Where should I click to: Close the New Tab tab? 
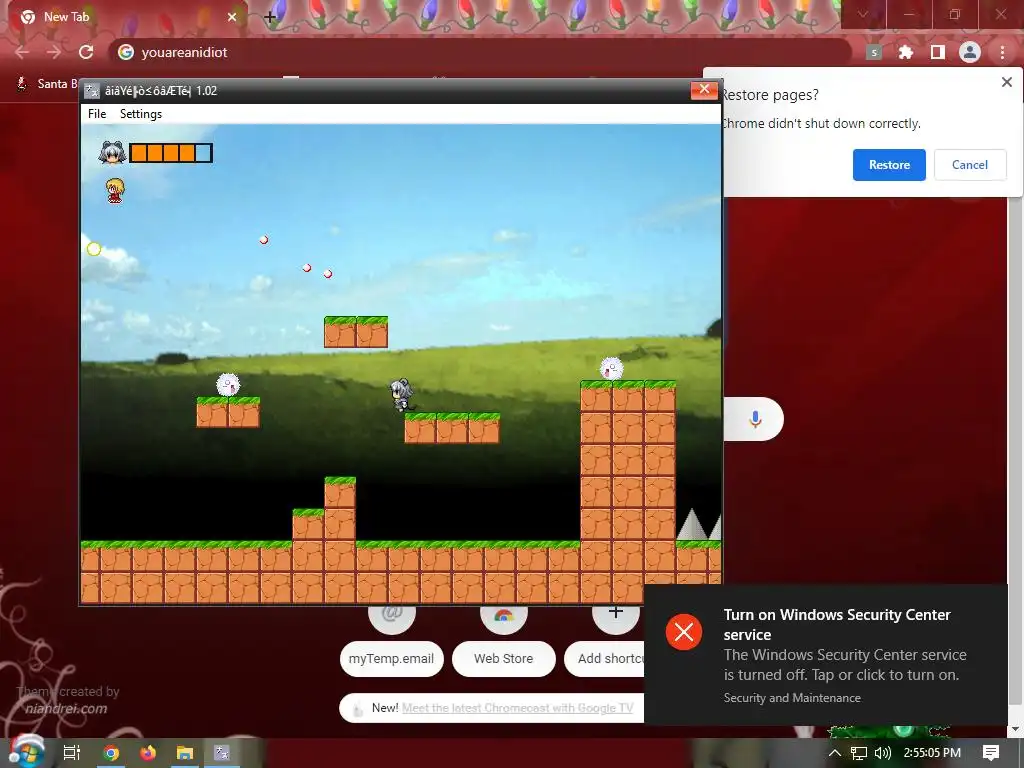tap(232, 17)
